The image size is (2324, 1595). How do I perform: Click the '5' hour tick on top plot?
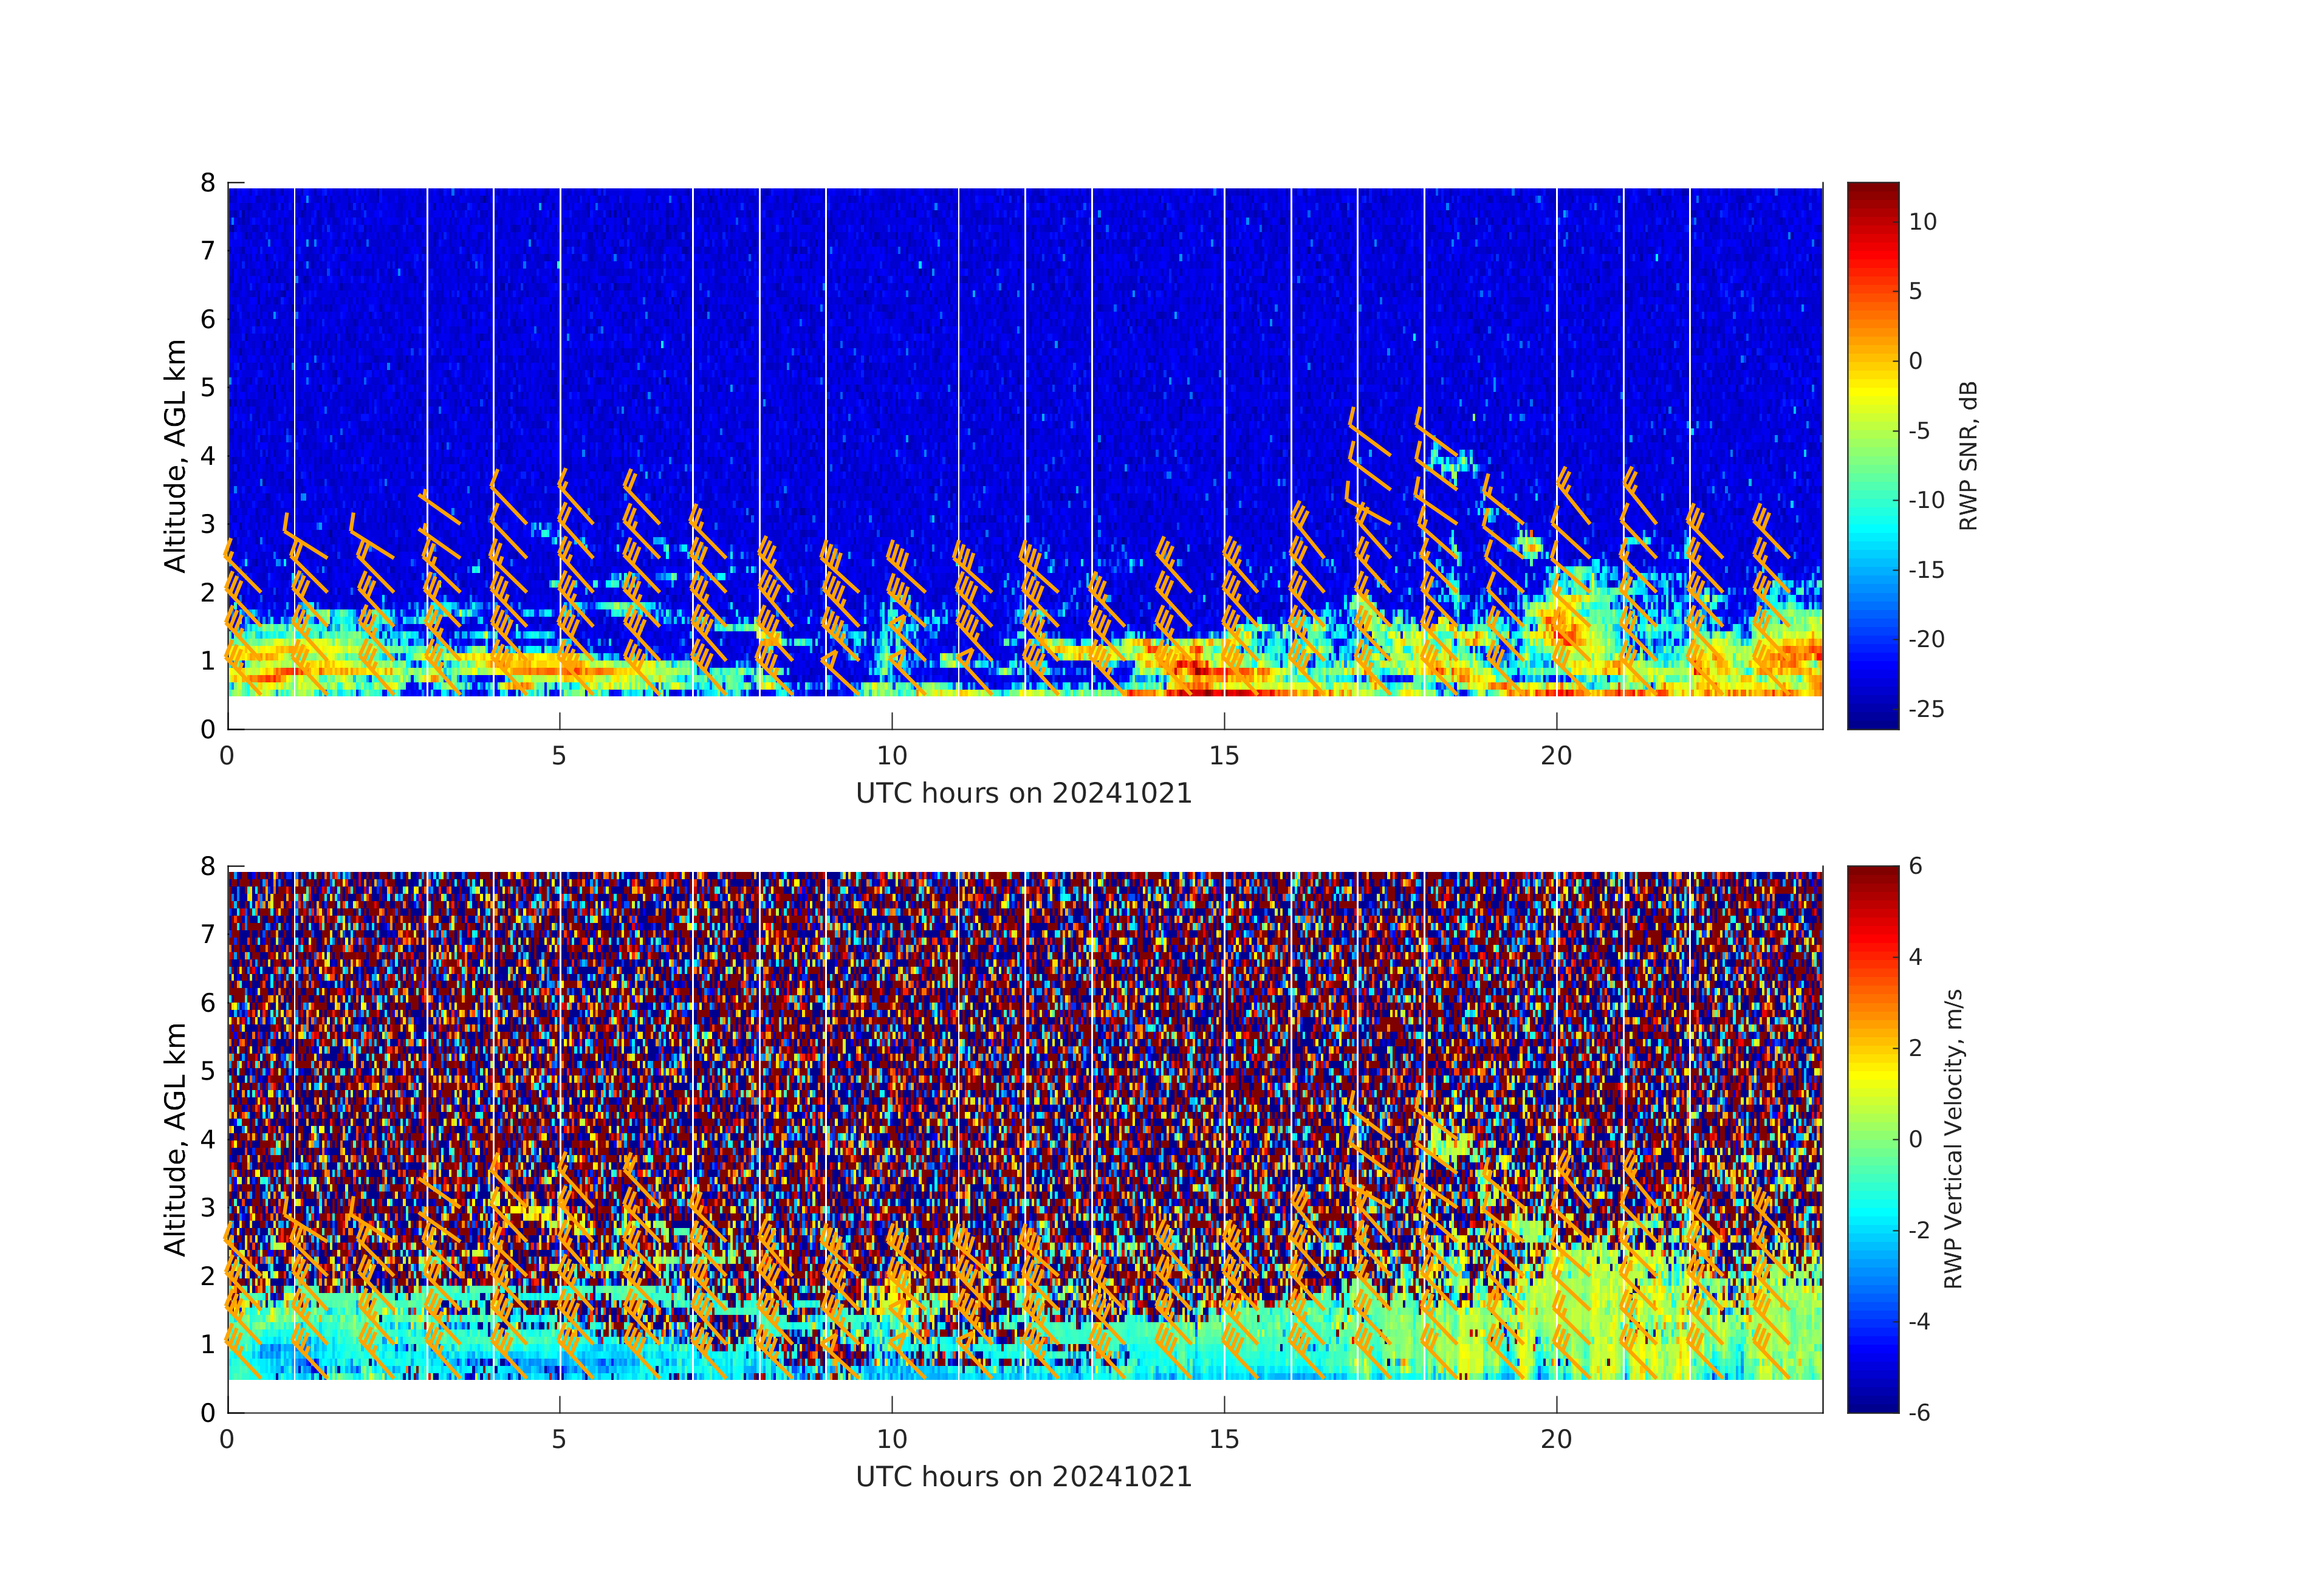tap(559, 757)
